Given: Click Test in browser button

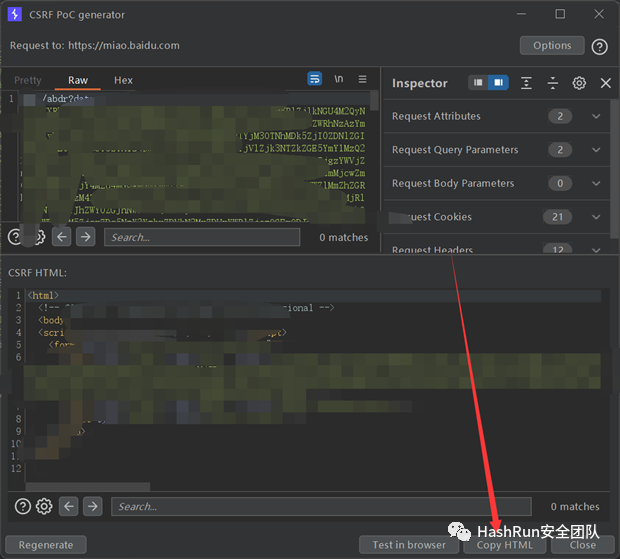Looking at the screenshot, I should (409, 545).
